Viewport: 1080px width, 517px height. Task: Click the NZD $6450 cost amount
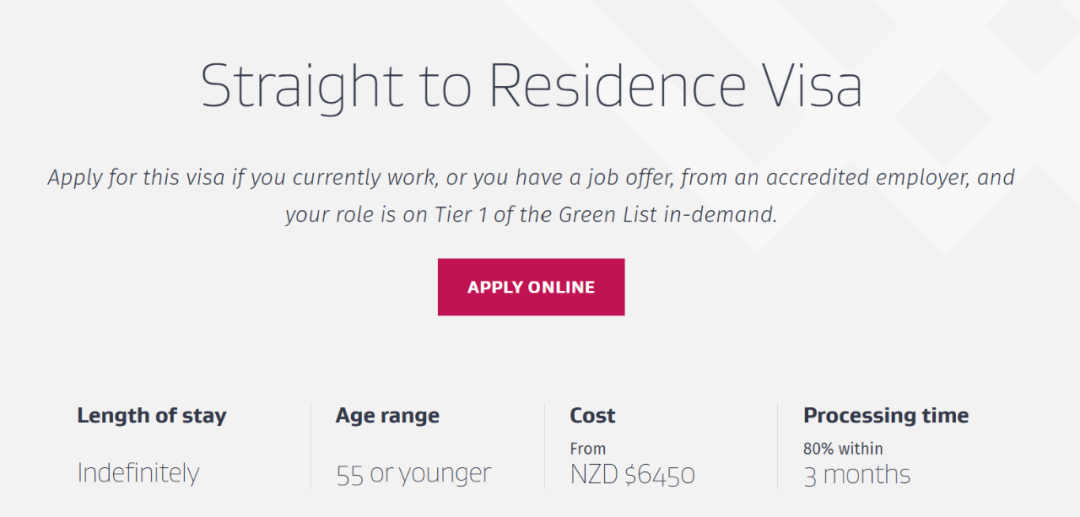(632, 473)
